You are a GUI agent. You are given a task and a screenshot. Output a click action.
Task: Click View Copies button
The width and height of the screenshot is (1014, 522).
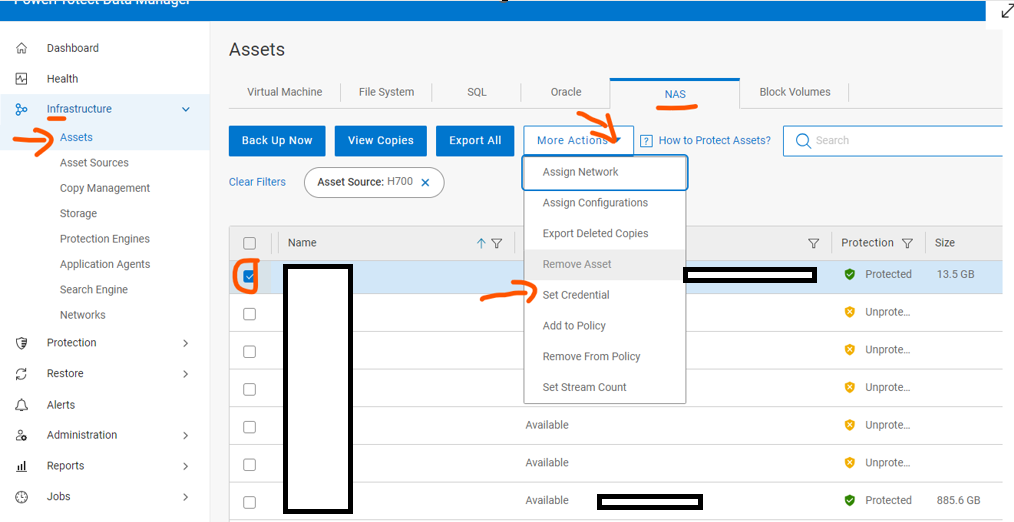point(380,141)
